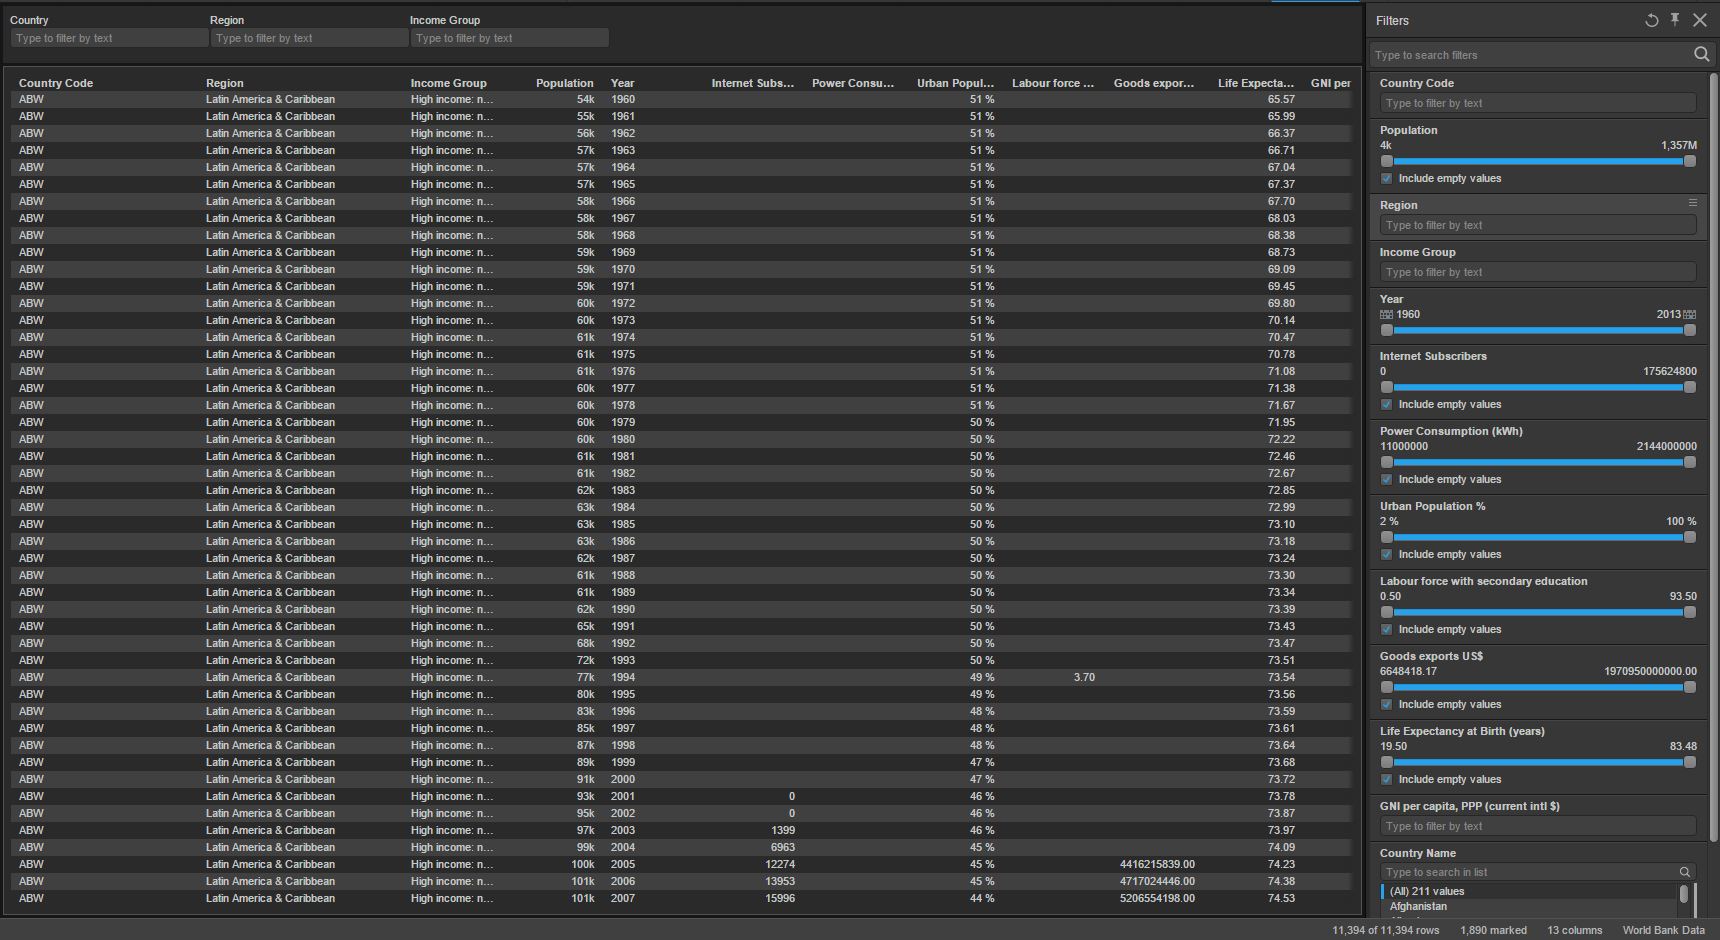Screen dimensions: 1720x940
Task: Click the magnifier icon in the filters search box
Action: (x=1701, y=55)
